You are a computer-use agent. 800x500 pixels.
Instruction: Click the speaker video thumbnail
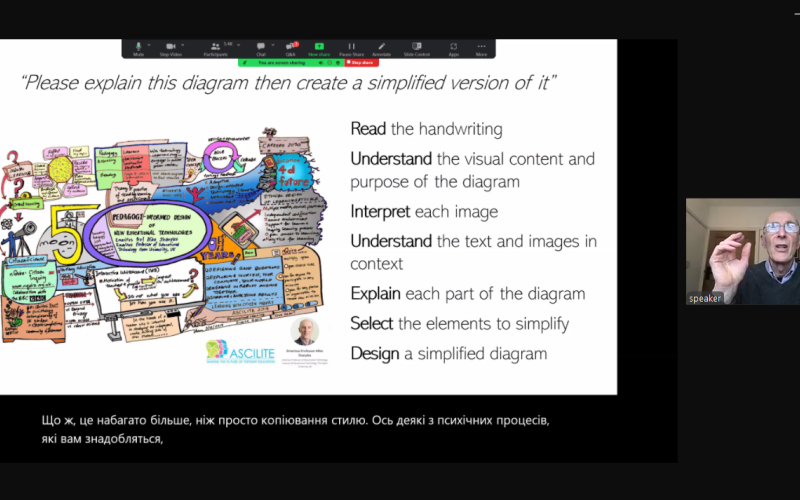pyautogui.click(x=743, y=252)
